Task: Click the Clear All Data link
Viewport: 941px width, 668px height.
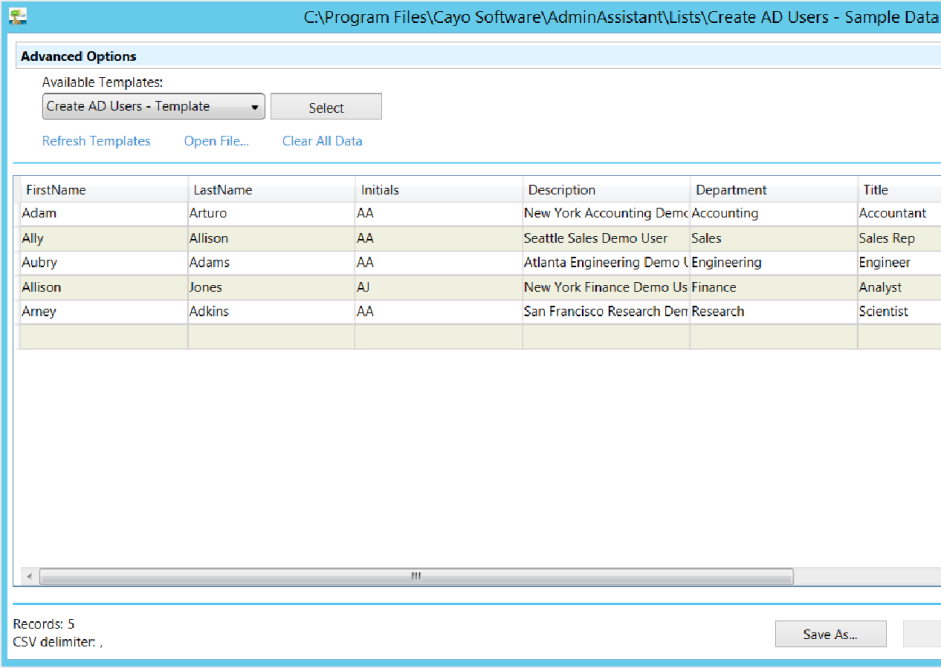Action: tap(322, 141)
